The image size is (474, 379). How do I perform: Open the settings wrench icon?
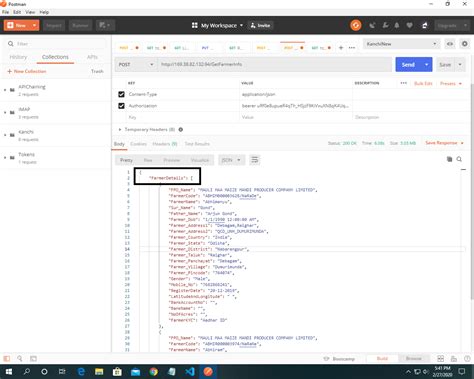[385, 25]
